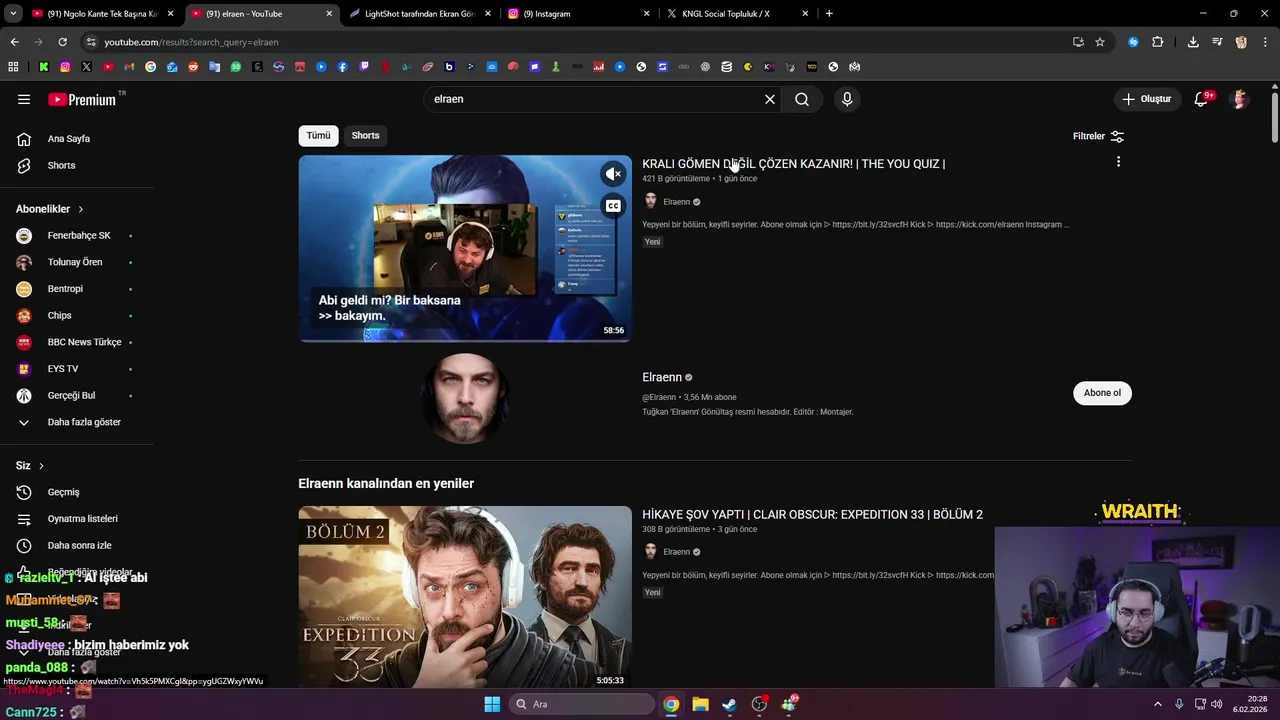Toggle captions CC on the video preview

(x=613, y=206)
